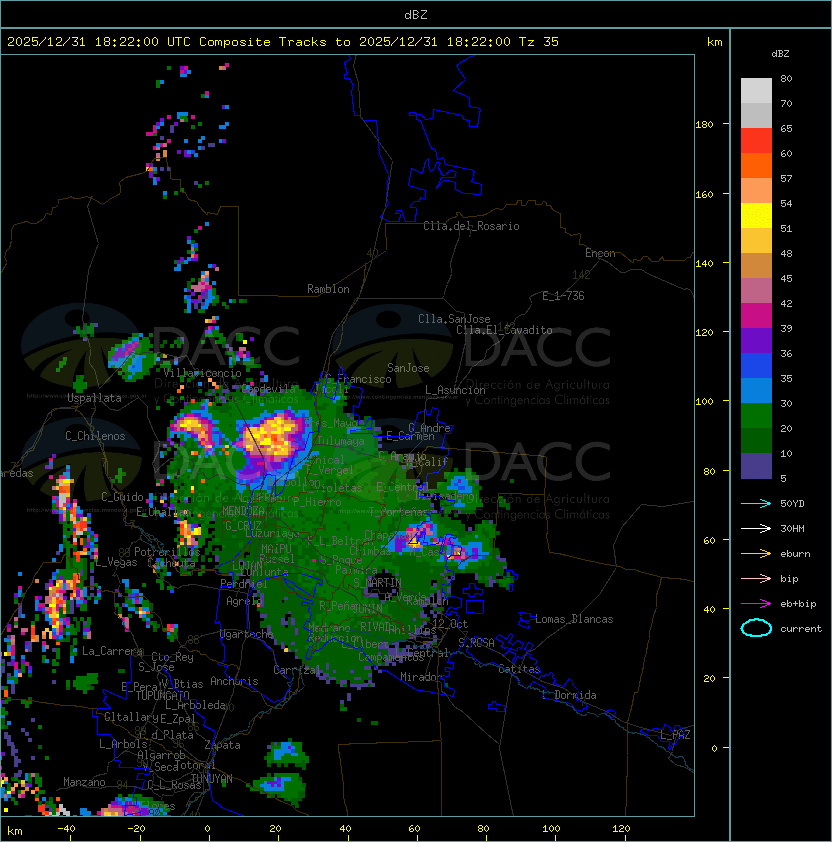The image size is (832, 842).
Task: Click the Potrerillos map label
Action: pos(167,552)
